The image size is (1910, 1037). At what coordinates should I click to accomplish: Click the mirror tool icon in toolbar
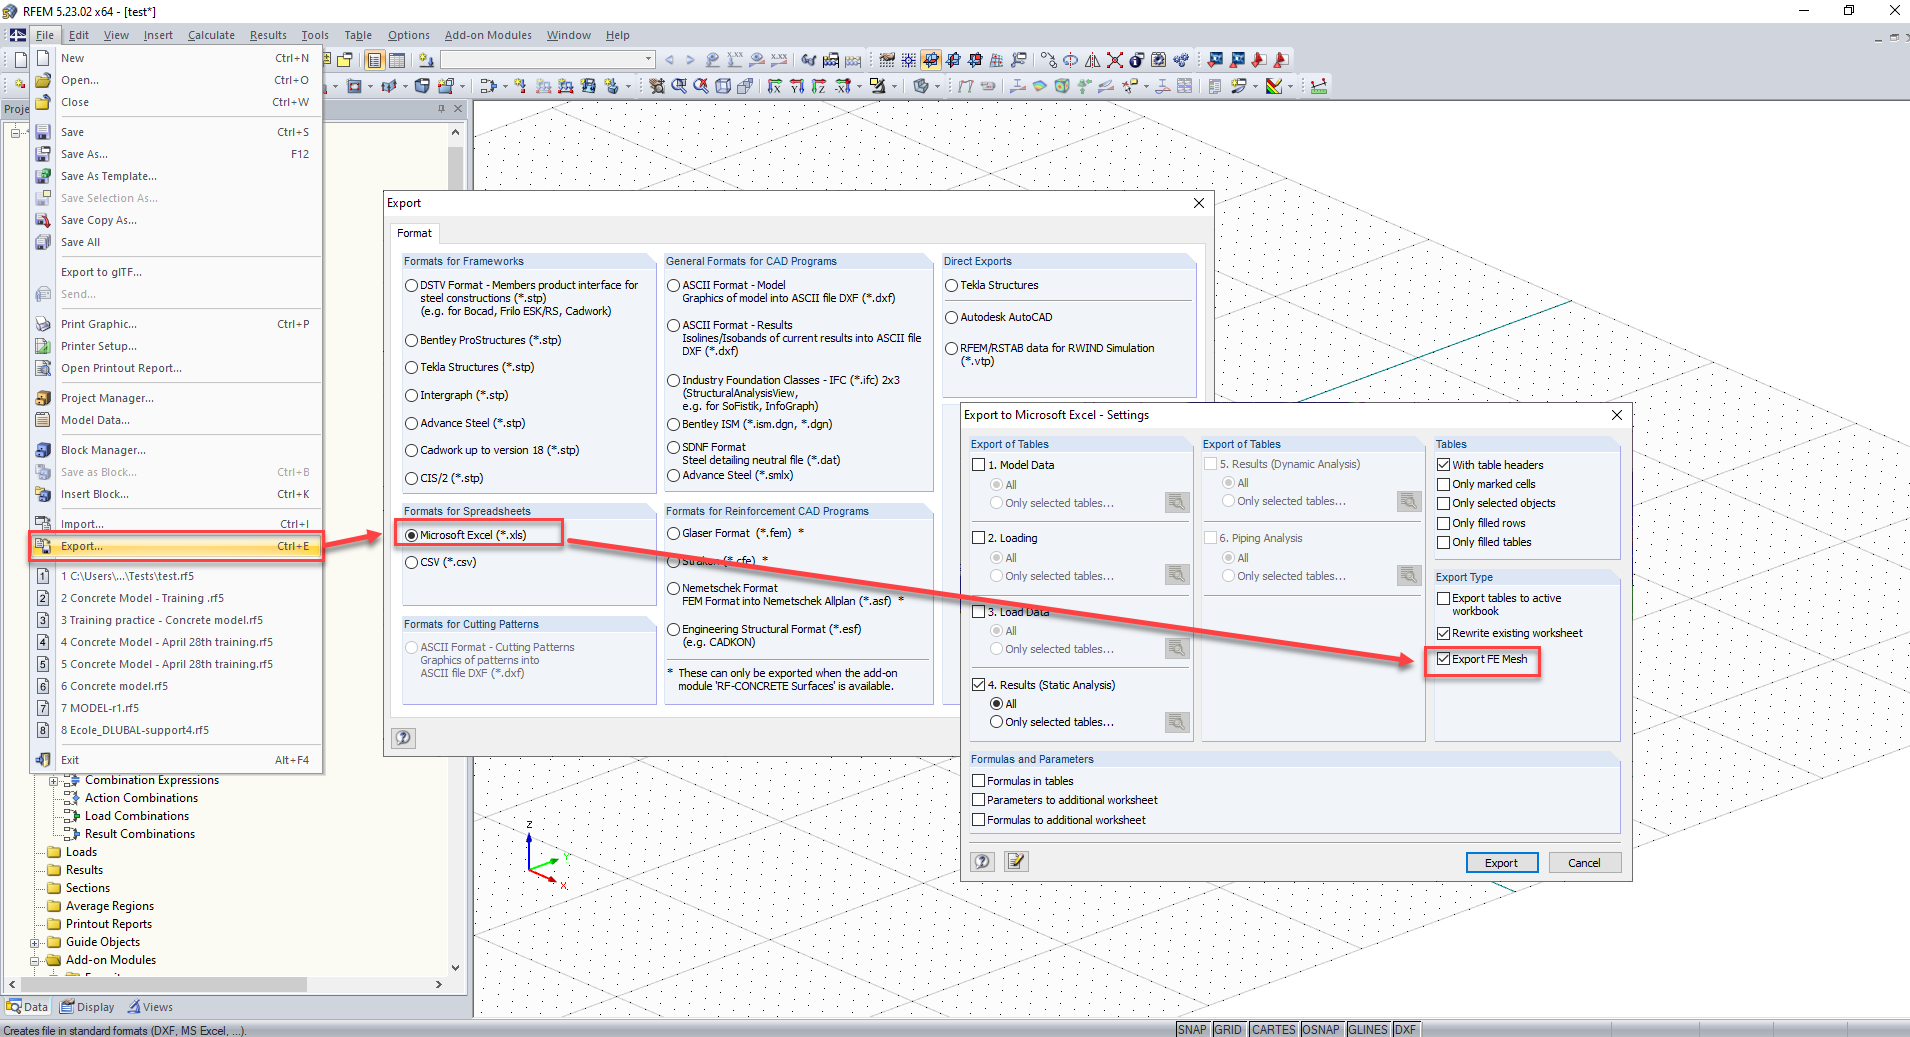(x=1092, y=60)
